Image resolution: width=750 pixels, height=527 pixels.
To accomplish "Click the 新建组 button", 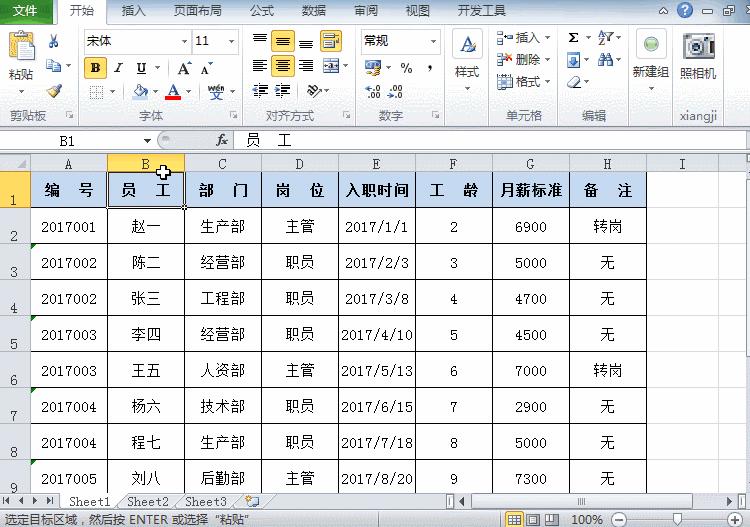I will click(651, 60).
